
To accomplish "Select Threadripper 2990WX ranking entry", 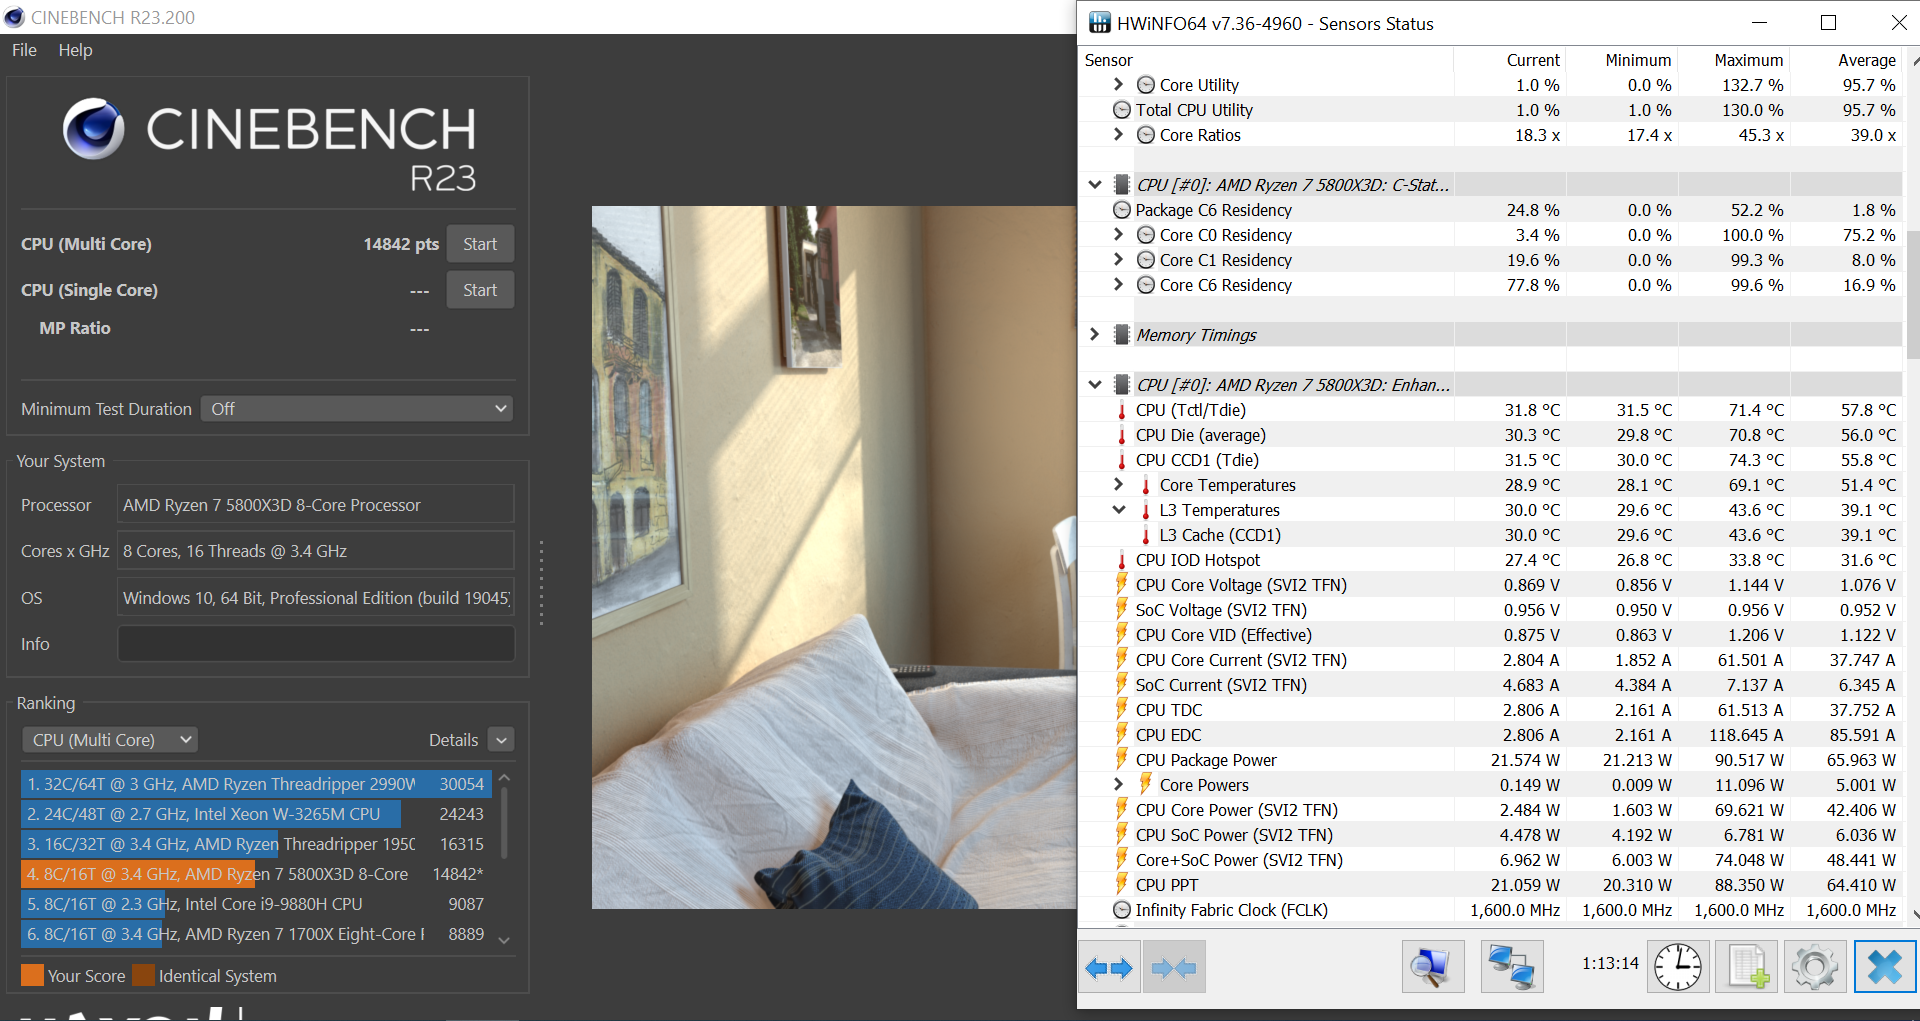I will pos(256,784).
